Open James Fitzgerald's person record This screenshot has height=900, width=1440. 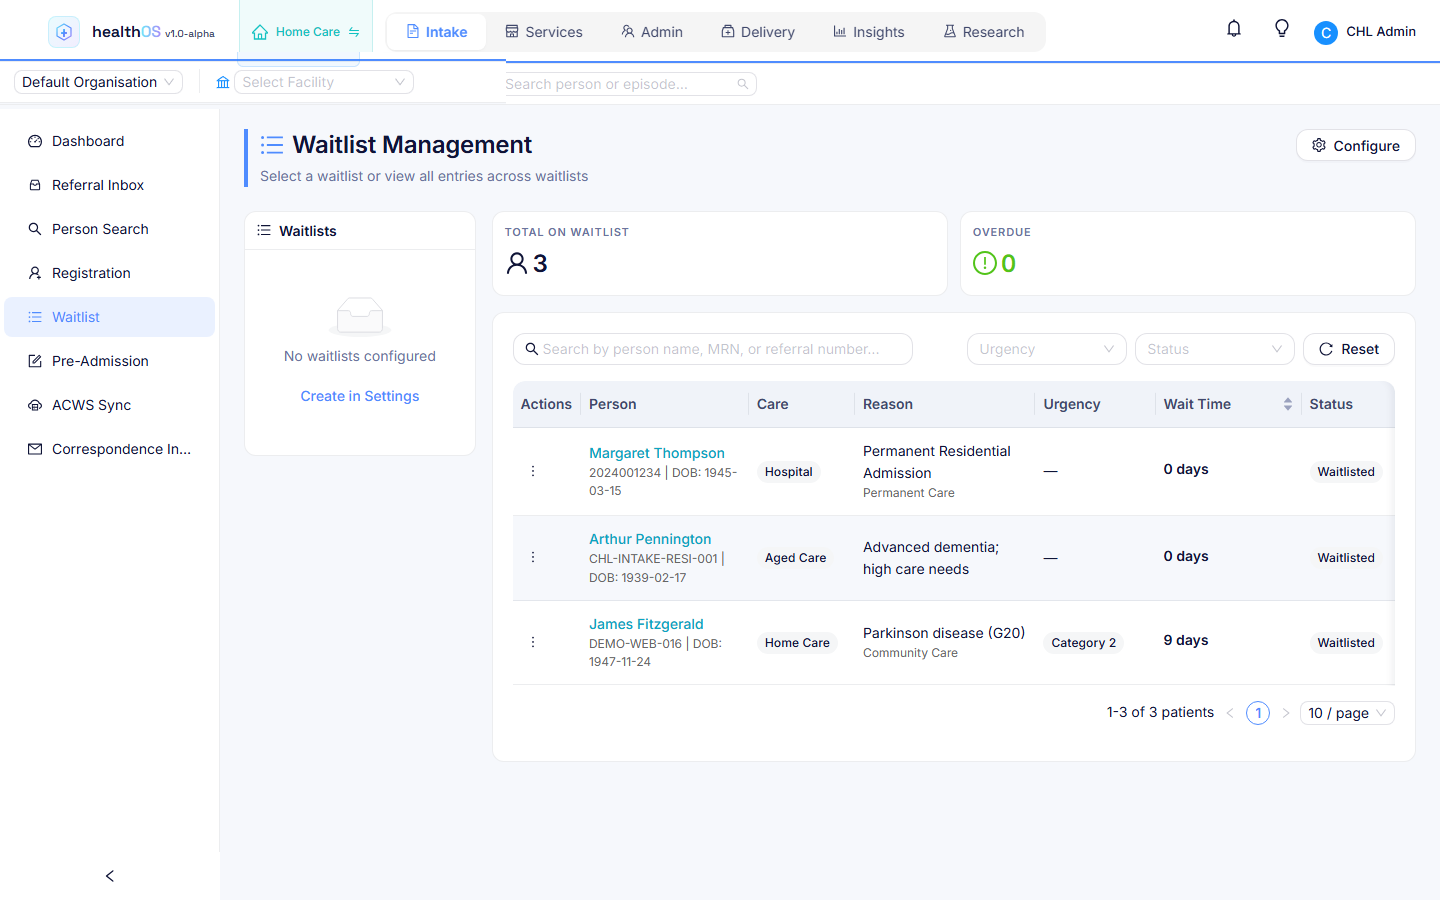click(x=646, y=624)
